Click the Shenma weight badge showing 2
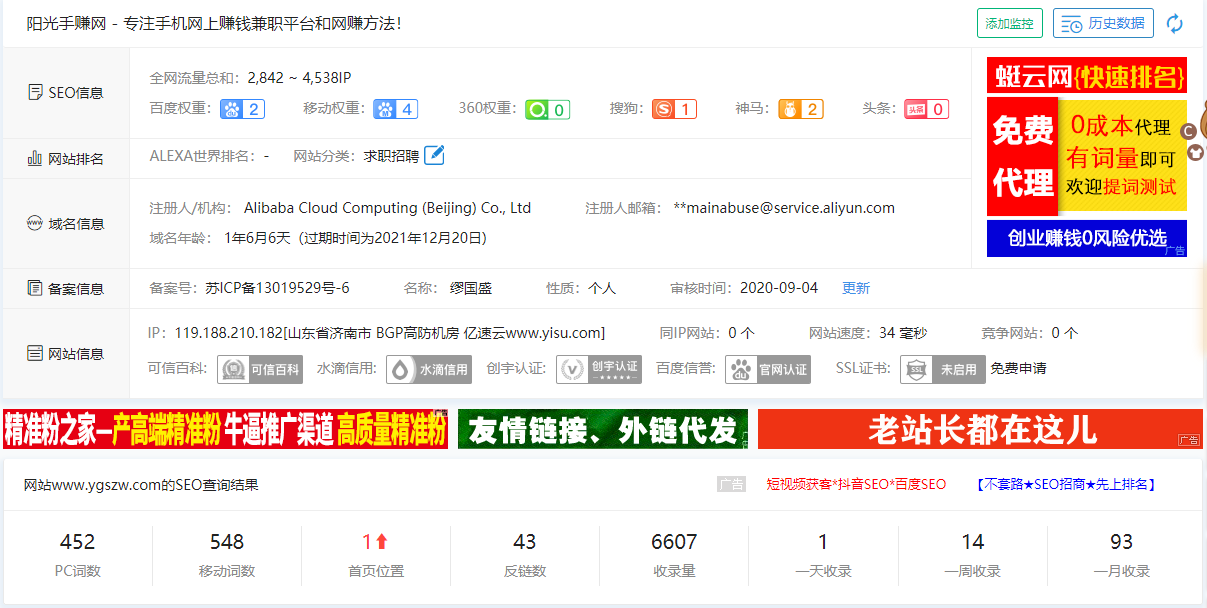Image resolution: width=1207 pixels, height=608 pixels. click(x=801, y=109)
